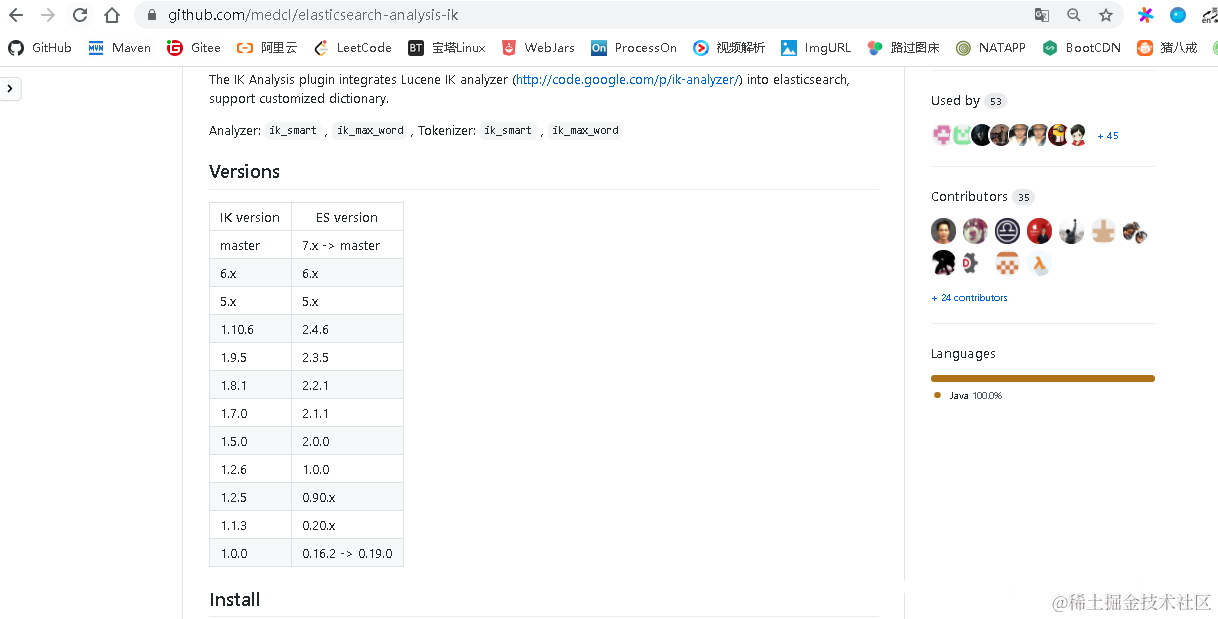Open the ImgURL bookmark
The width and height of the screenshot is (1218, 619).
816,47
